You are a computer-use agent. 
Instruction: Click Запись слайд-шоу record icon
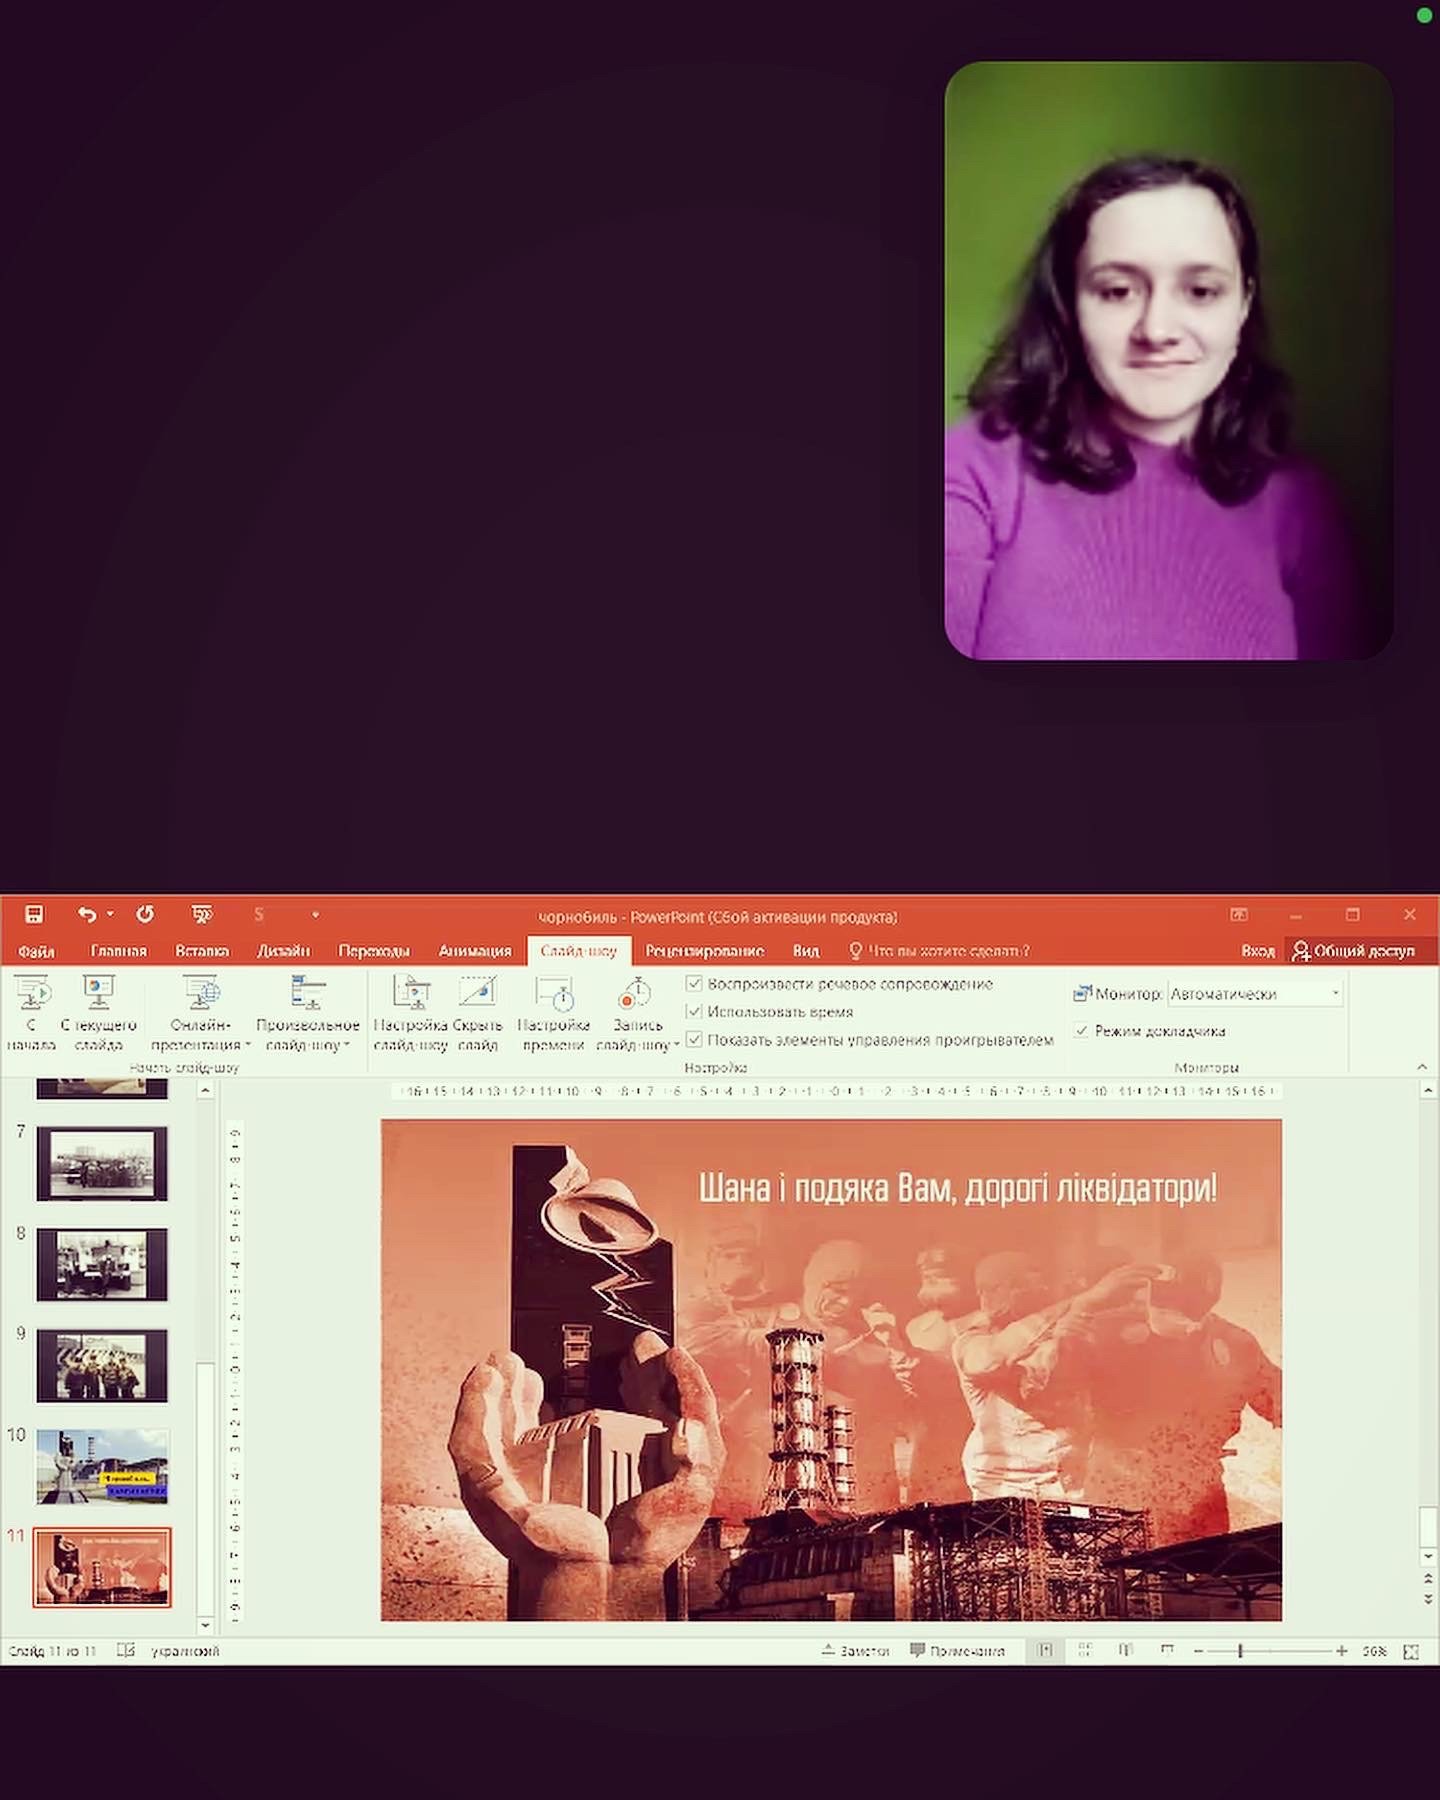pos(636,992)
